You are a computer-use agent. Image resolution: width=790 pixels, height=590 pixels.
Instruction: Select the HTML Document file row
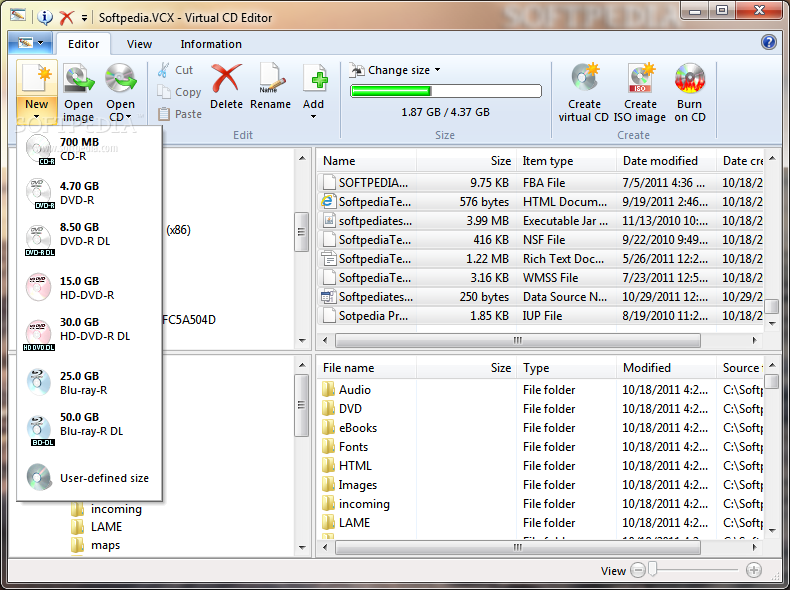point(541,202)
